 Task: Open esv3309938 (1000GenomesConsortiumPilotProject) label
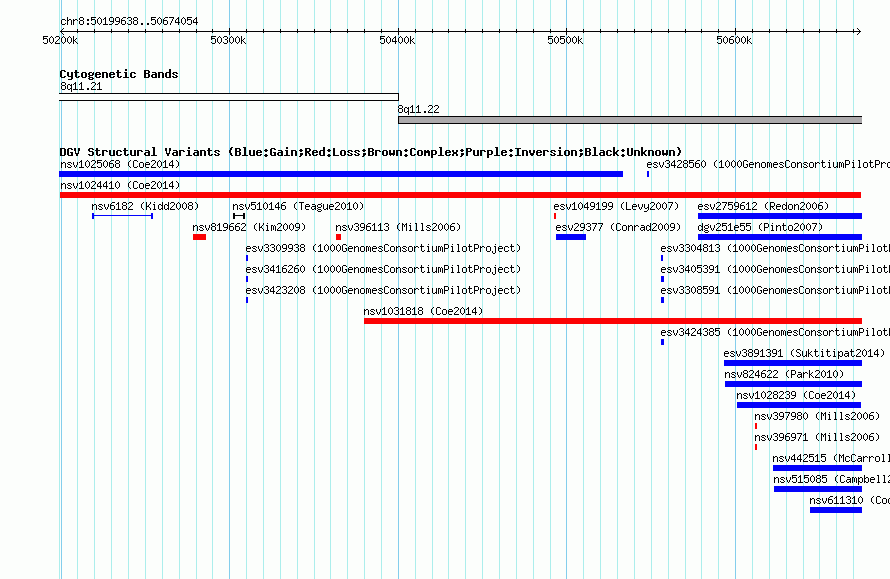(383, 248)
